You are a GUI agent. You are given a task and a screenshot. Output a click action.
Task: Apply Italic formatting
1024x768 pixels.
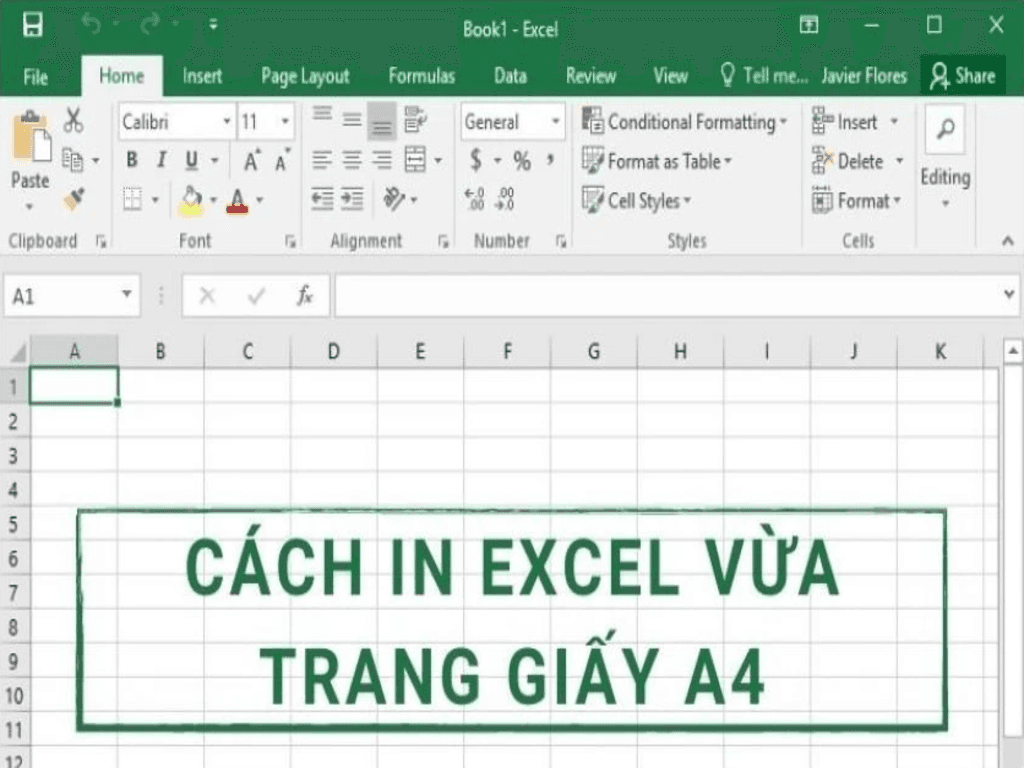tap(161, 159)
